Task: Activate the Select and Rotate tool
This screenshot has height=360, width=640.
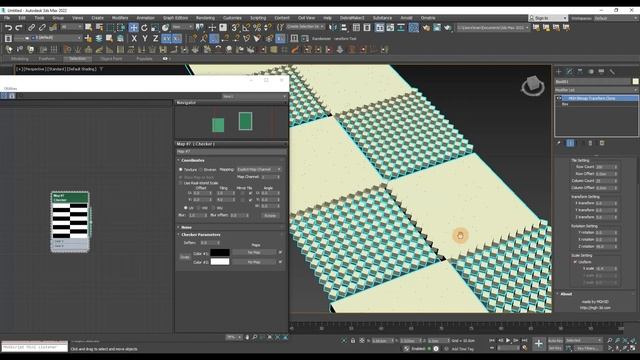Action: click(144, 28)
